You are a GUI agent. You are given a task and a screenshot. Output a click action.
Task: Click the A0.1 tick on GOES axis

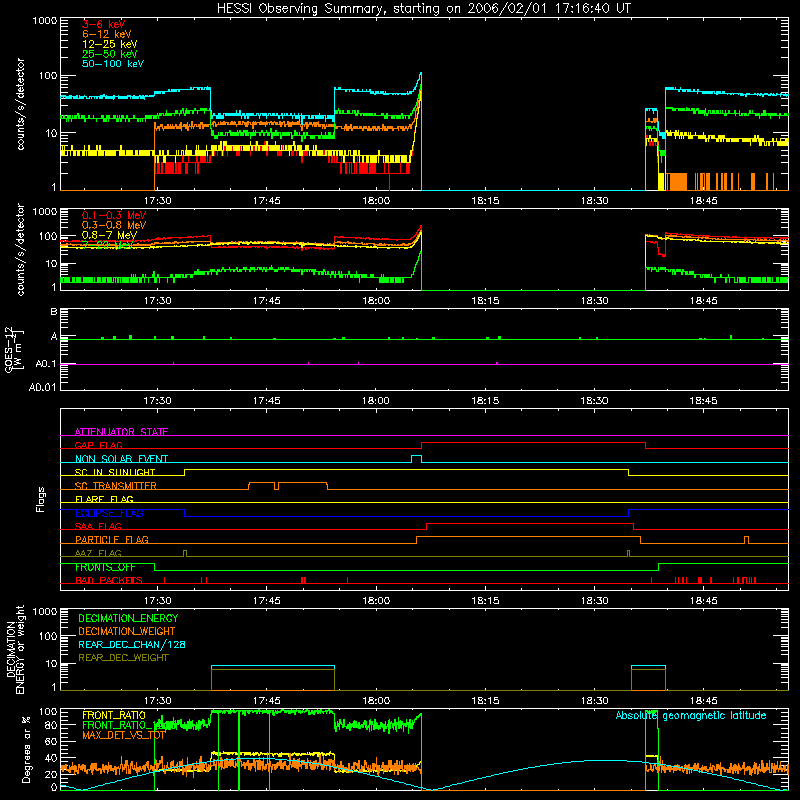pyautogui.click(x=46, y=364)
